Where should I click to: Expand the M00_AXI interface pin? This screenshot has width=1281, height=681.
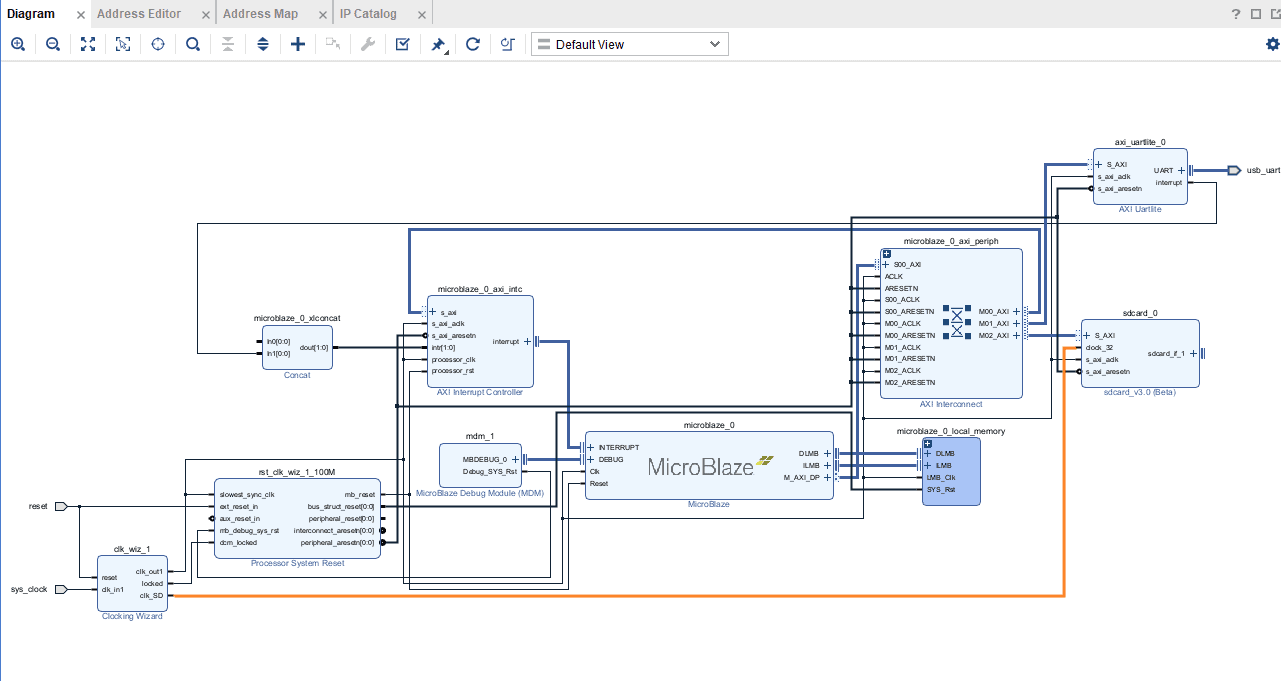pos(1016,312)
